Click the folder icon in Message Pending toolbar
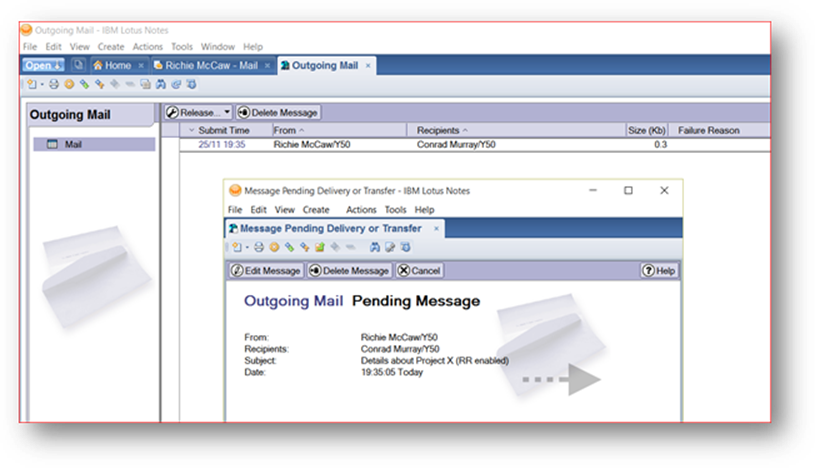This screenshot has width=815, height=468. (x=320, y=248)
